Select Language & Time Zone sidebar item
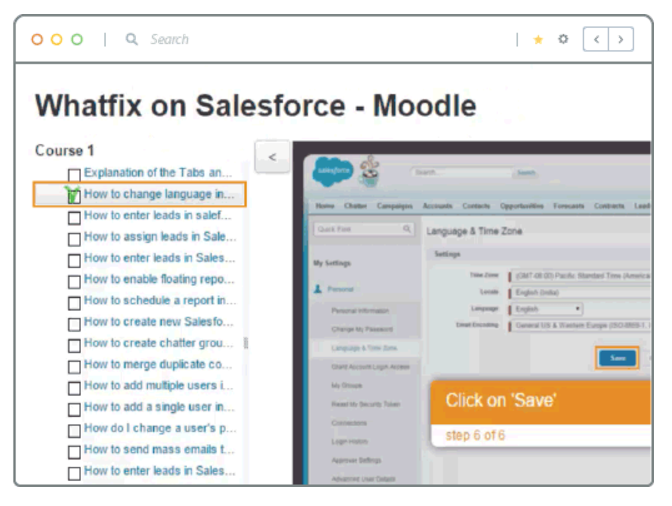Viewport: 672px width, 506px height. pyautogui.click(x=364, y=348)
